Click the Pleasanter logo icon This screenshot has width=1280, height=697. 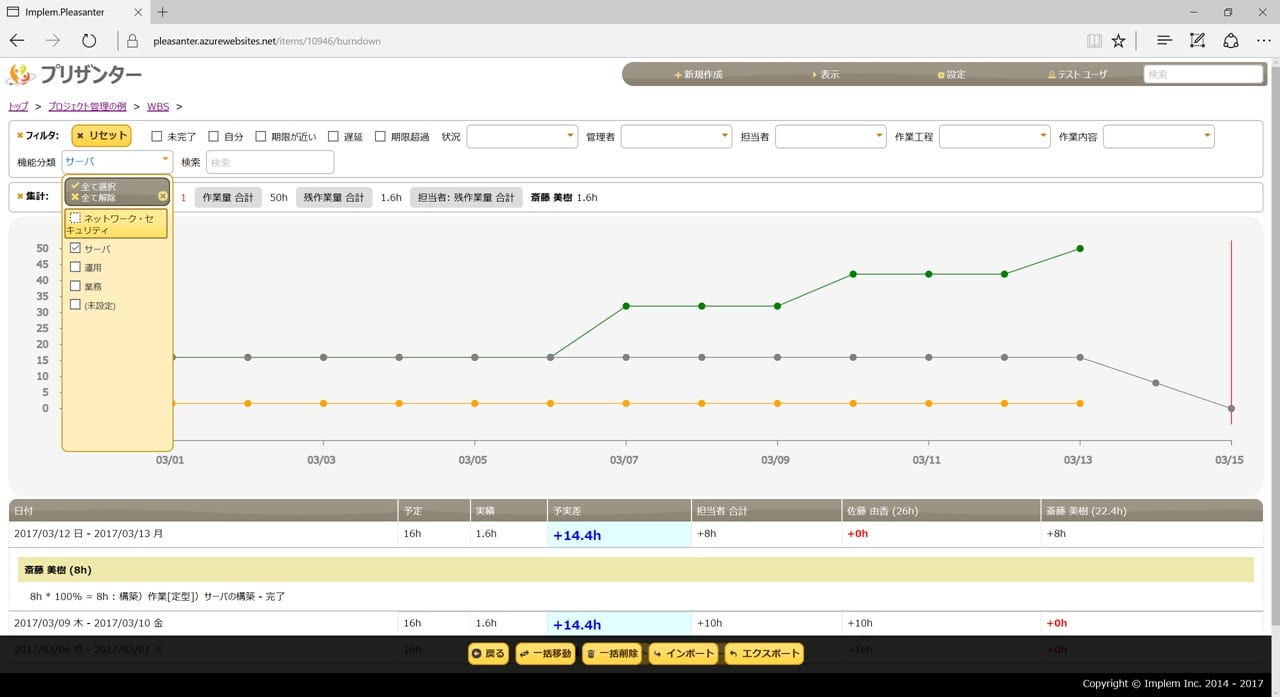click(21, 75)
